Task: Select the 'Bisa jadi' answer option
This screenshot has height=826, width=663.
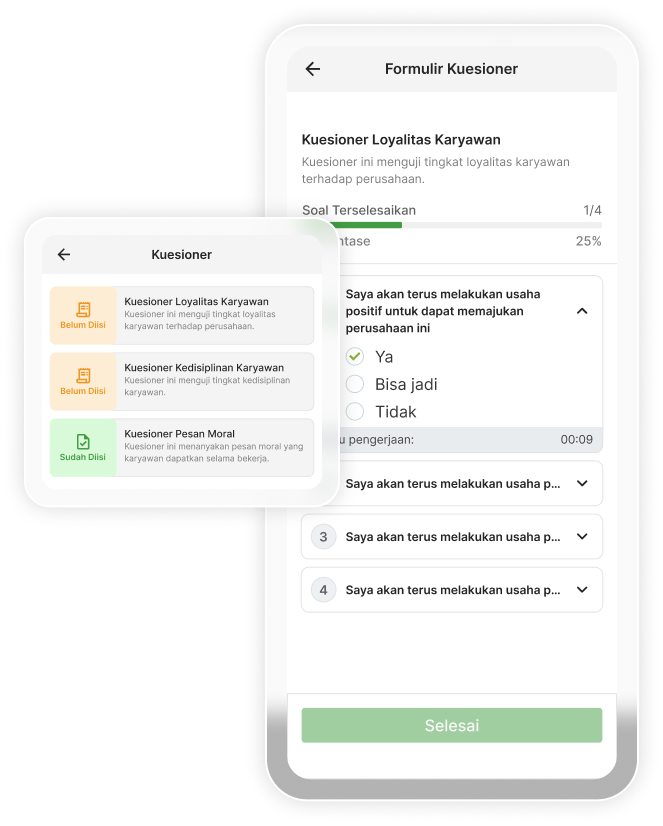Action: pos(355,384)
